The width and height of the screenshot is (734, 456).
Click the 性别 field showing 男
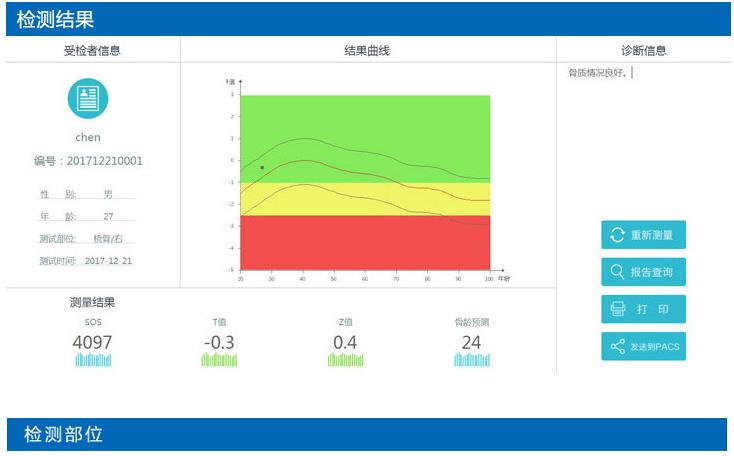[108, 194]
